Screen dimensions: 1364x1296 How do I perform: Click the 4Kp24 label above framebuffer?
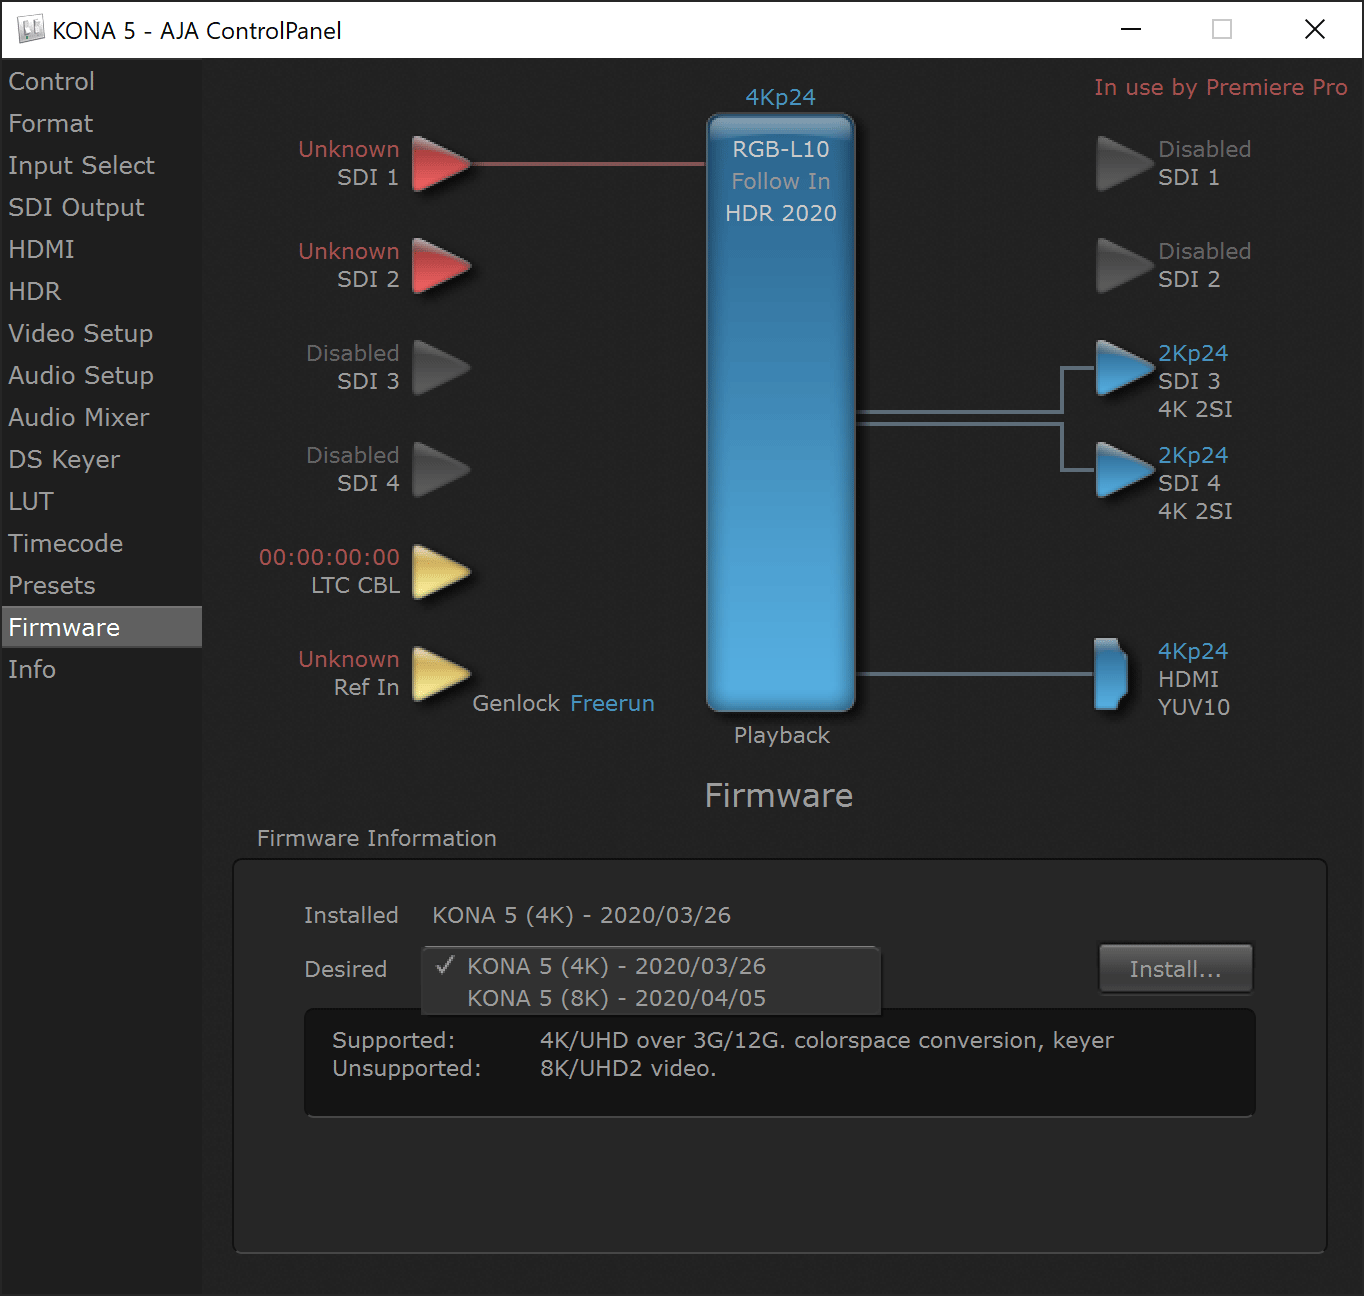click(x=781, y=98)
